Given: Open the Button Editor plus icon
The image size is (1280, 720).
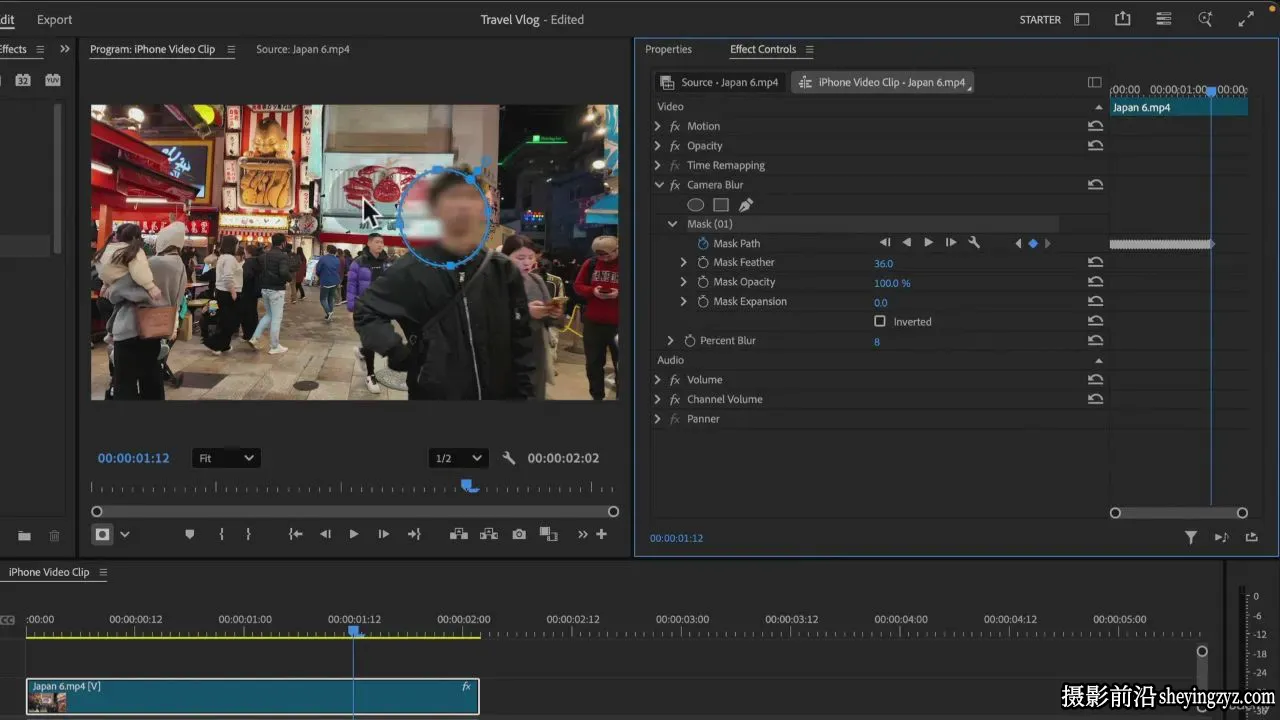Looking at the screenshot, I should 601,535.
